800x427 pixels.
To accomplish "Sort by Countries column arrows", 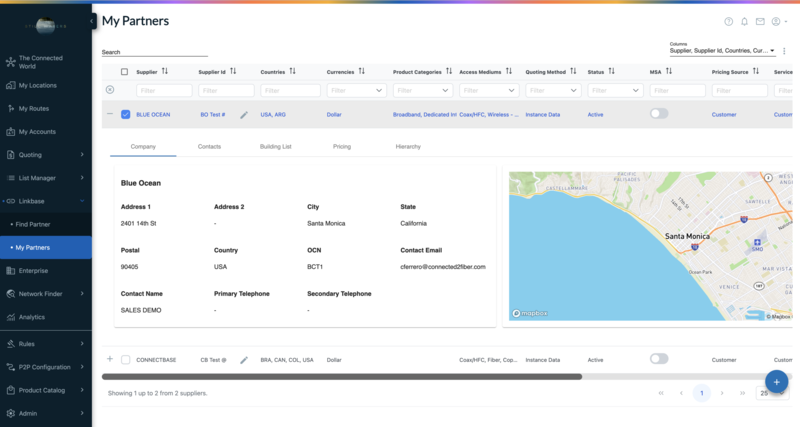I will tap(292, 71).
